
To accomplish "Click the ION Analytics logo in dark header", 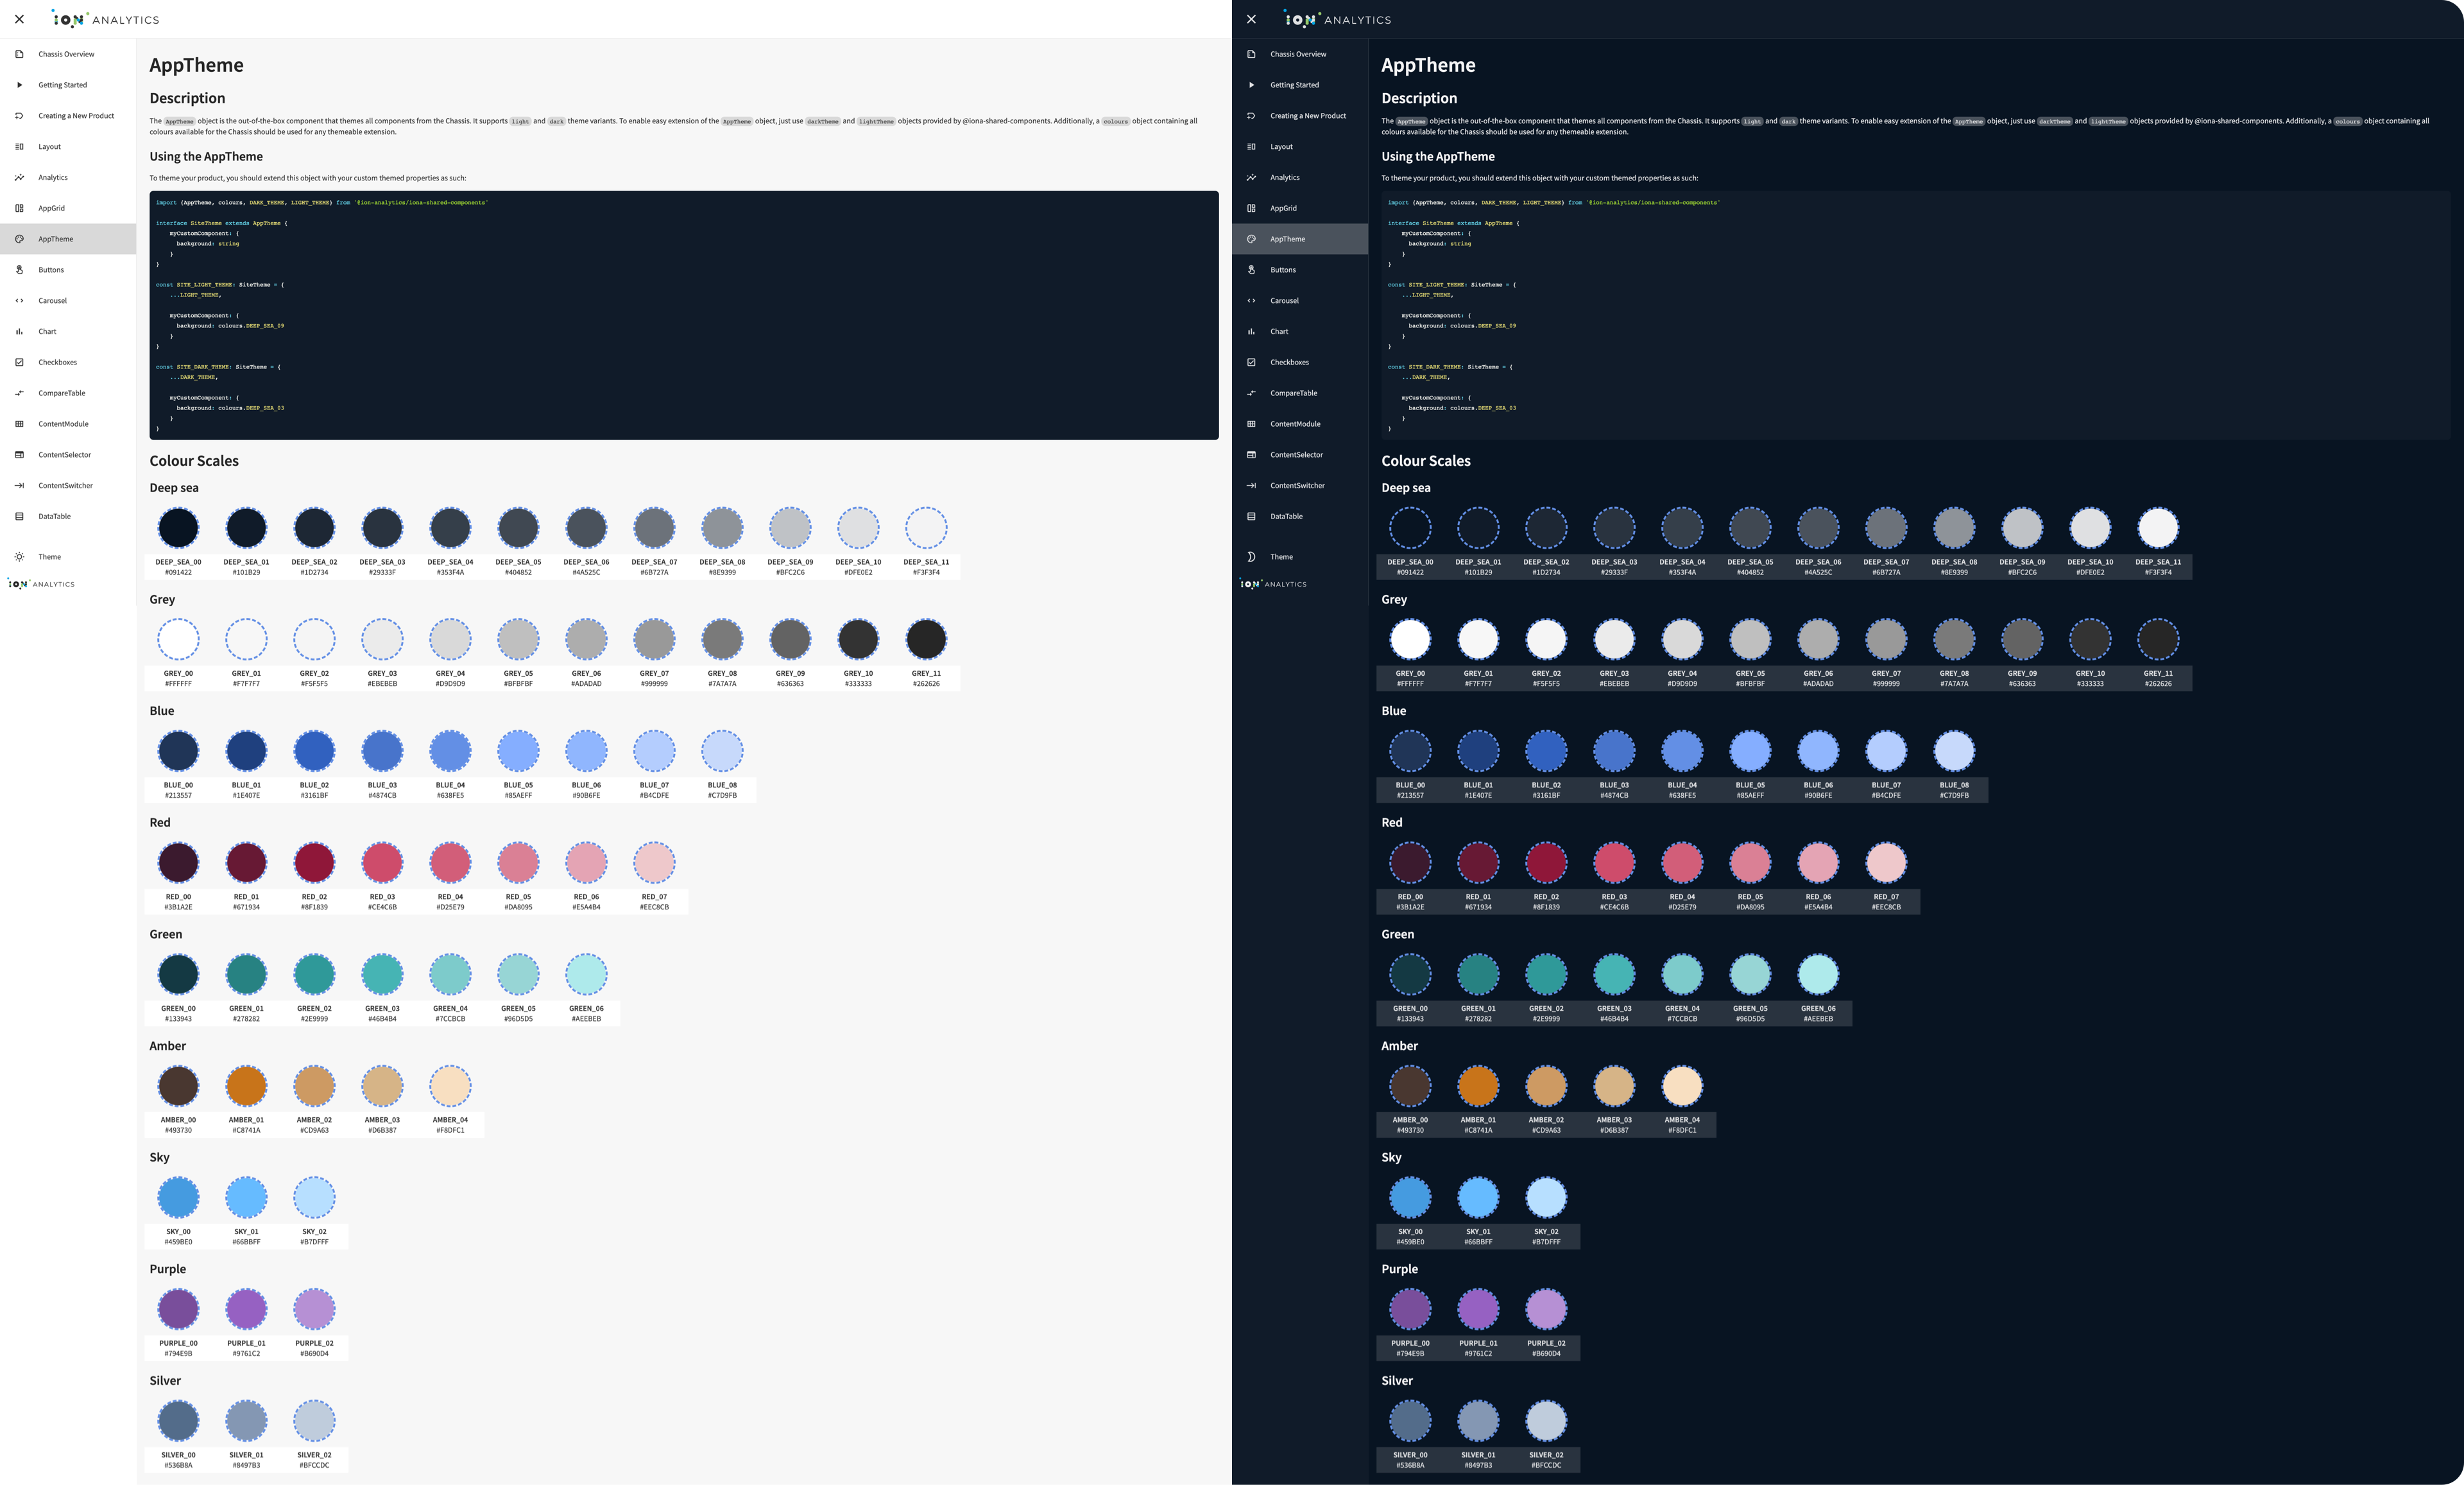I will tap(1337, 19).
